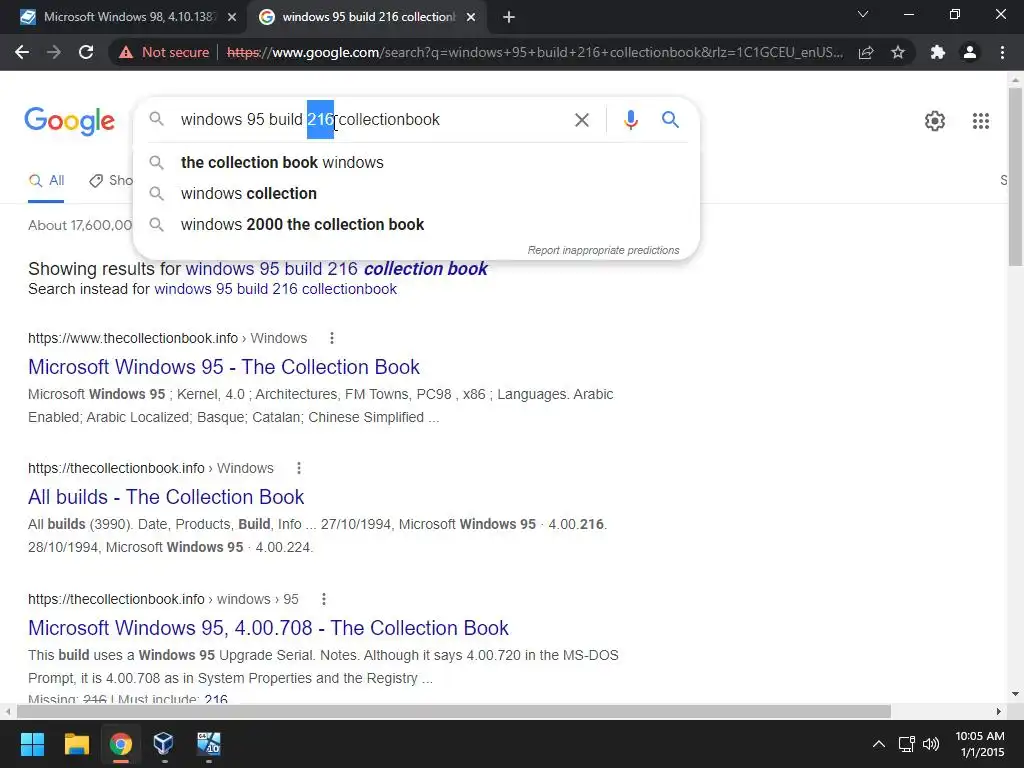1024x768 pixels.
Task: Open the tab search chevron
Action: (x=863, y=14)
